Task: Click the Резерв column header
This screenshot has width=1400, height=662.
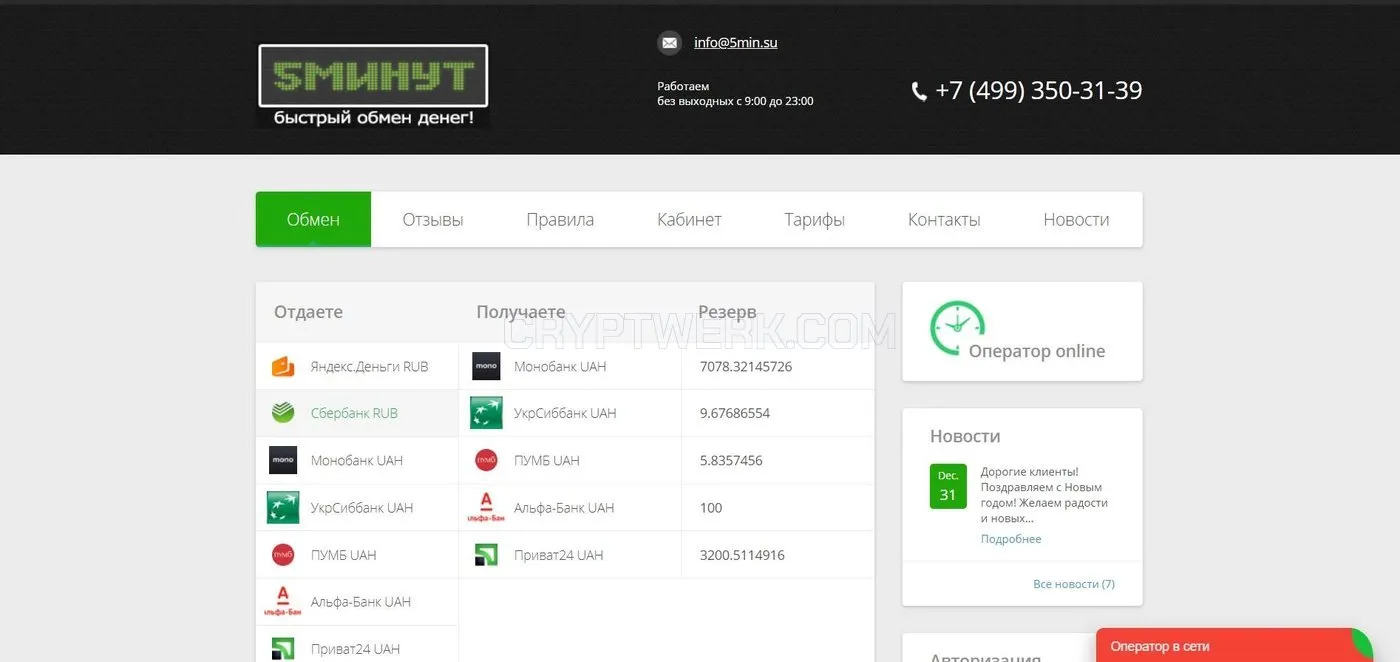Action: point(727,312)
